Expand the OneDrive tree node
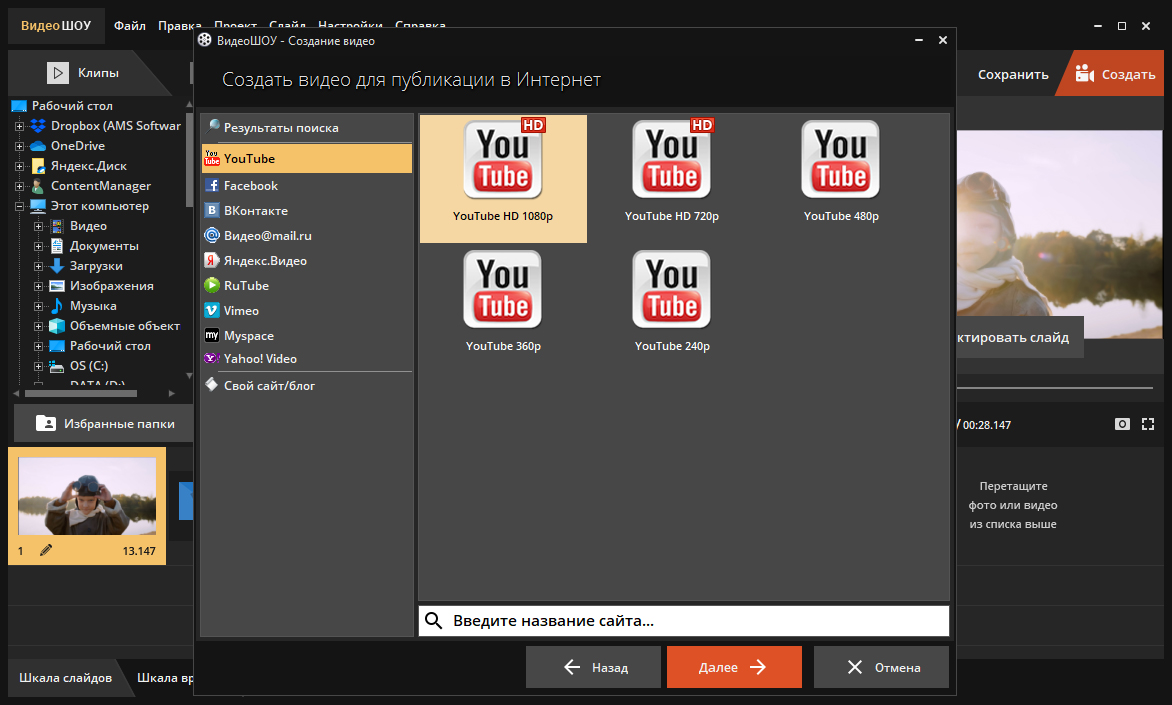Image resolution: width=1172 pixels, height=705 pixels. (x=19, y=147)
